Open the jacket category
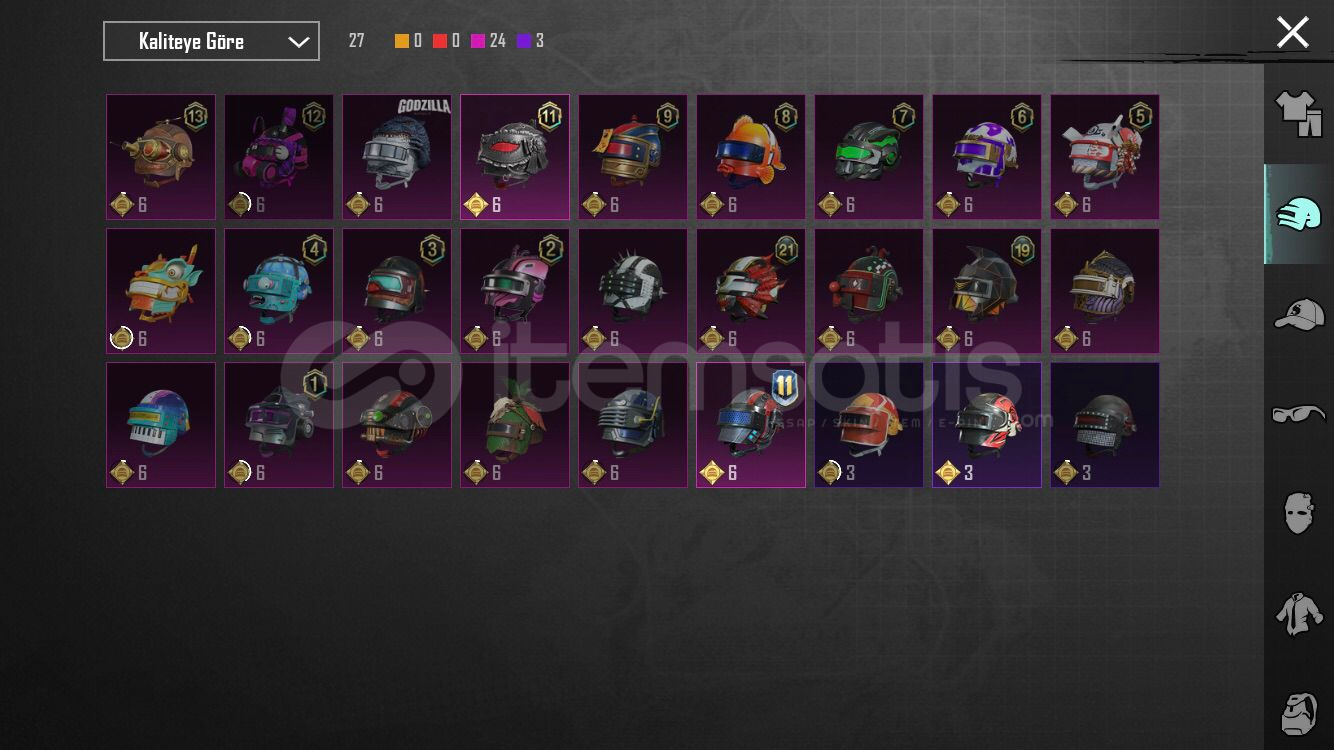The height and width of the screenshot is (750, 1334). 1298,612
